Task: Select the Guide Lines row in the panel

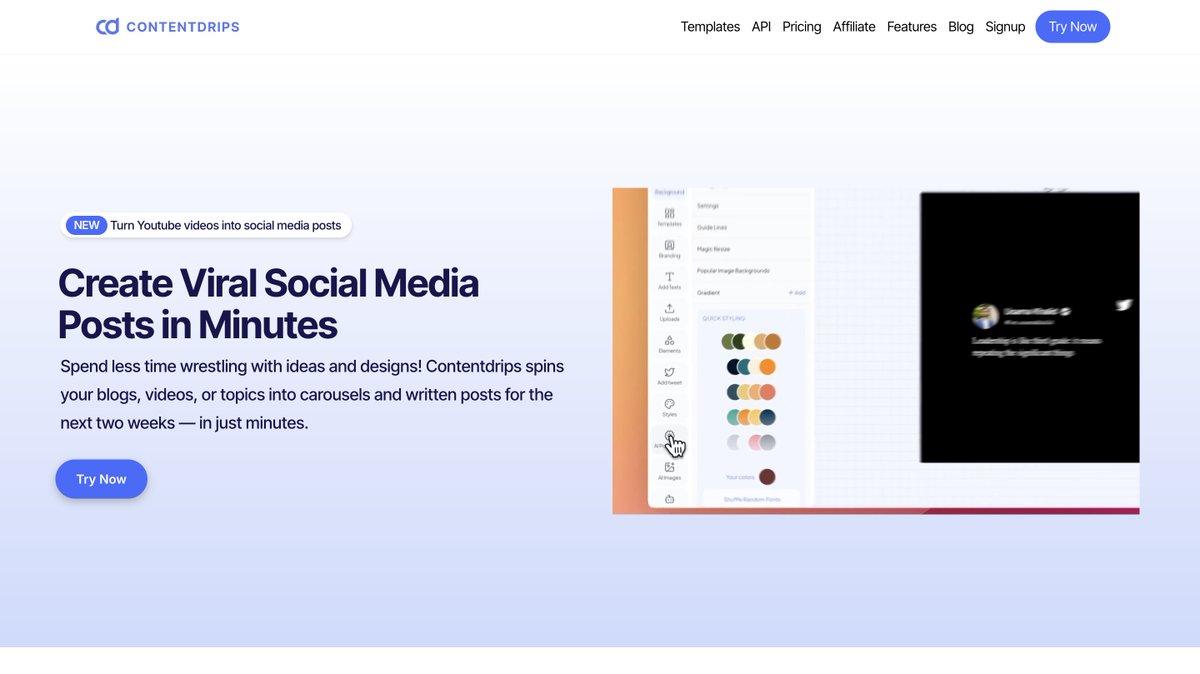Action: (753, 228)
